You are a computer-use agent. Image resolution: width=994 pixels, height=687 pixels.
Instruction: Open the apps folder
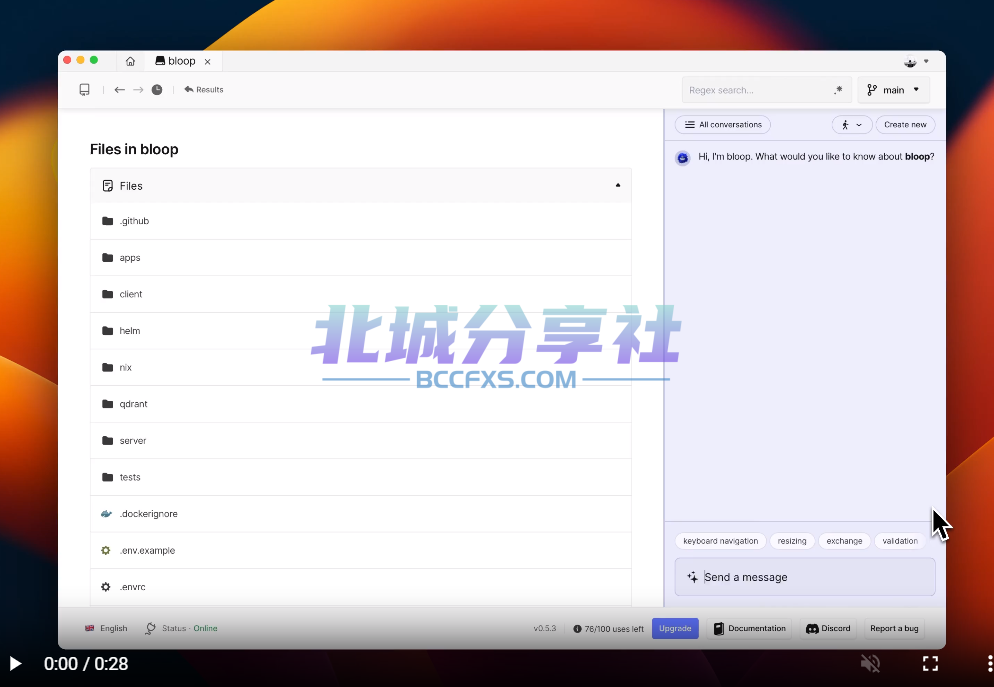361,257
